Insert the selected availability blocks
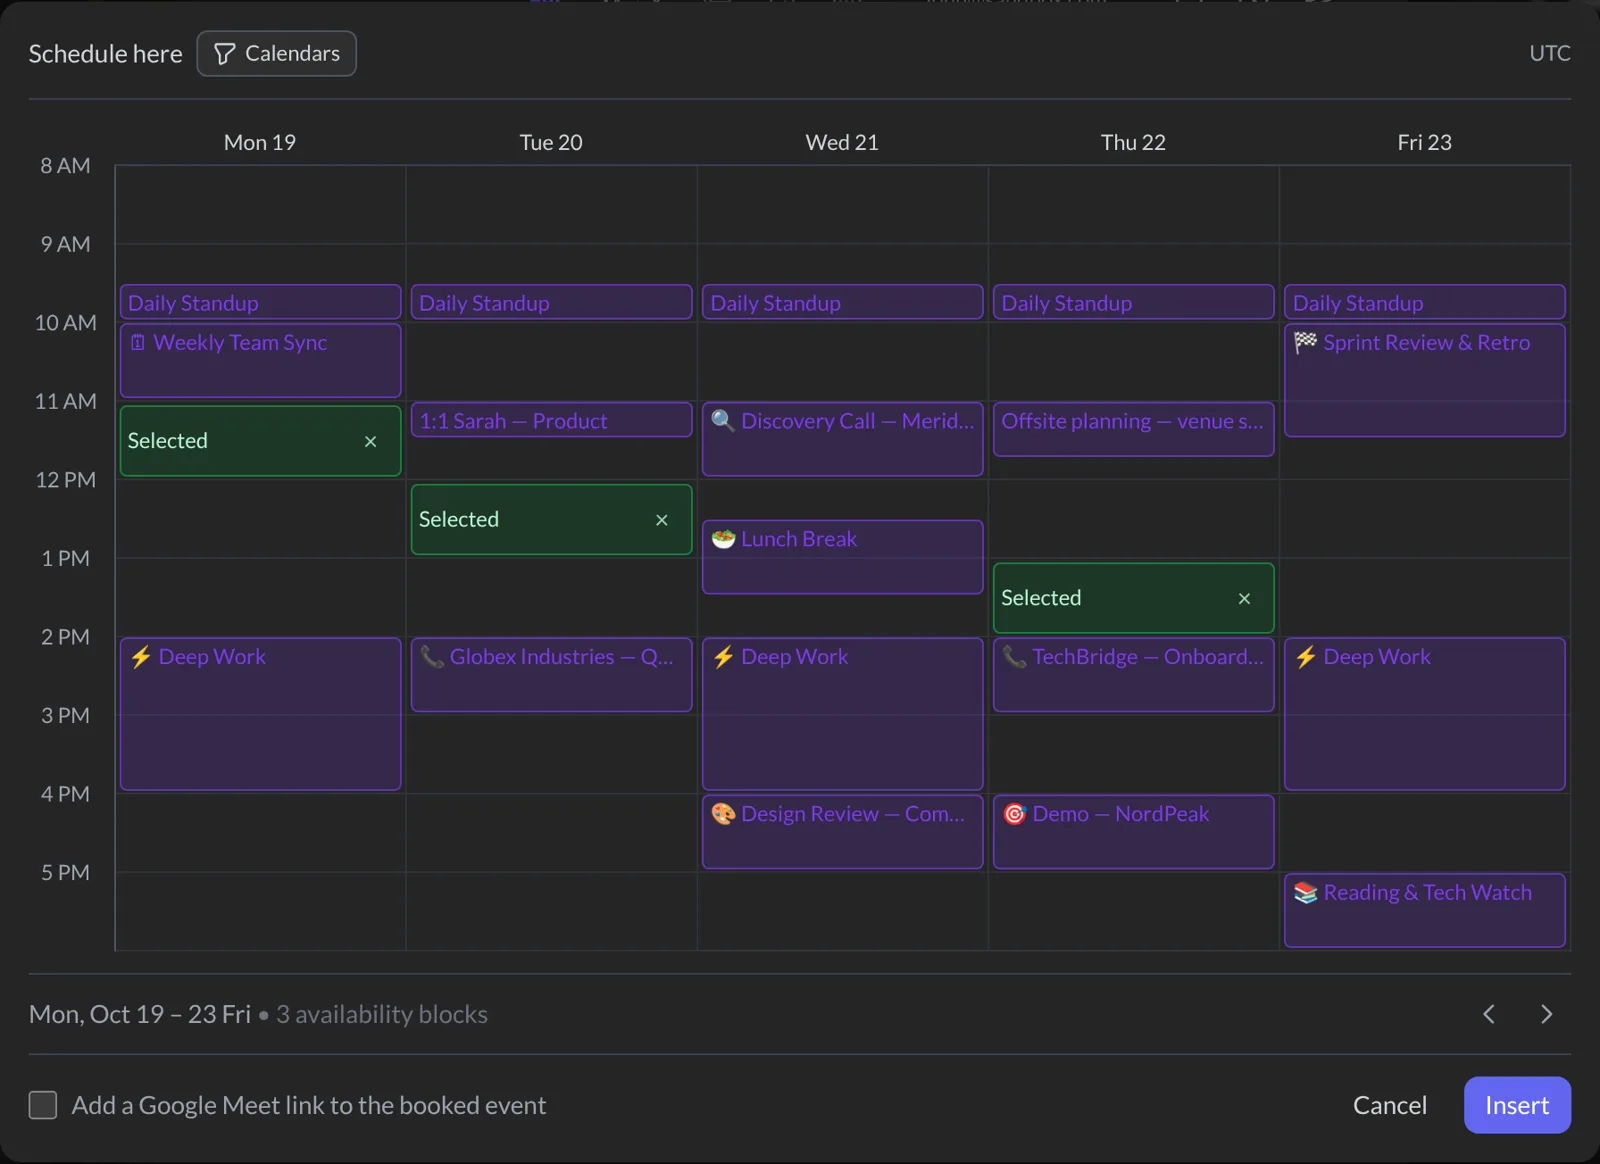The height and width of the screenshot is (1164, 1600). coord(1517,1105)
